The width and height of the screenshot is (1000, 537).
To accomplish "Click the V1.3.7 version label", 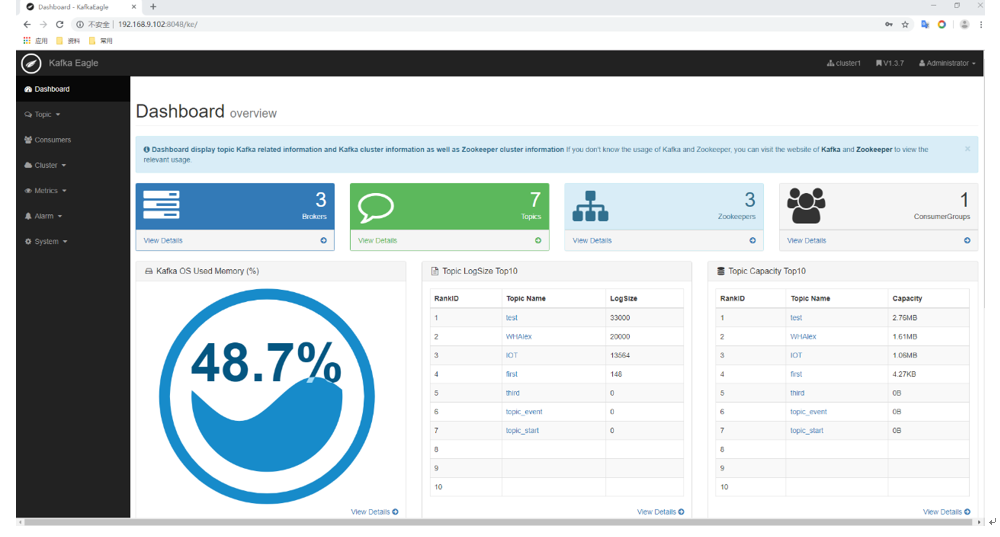I will coord(890,63).
